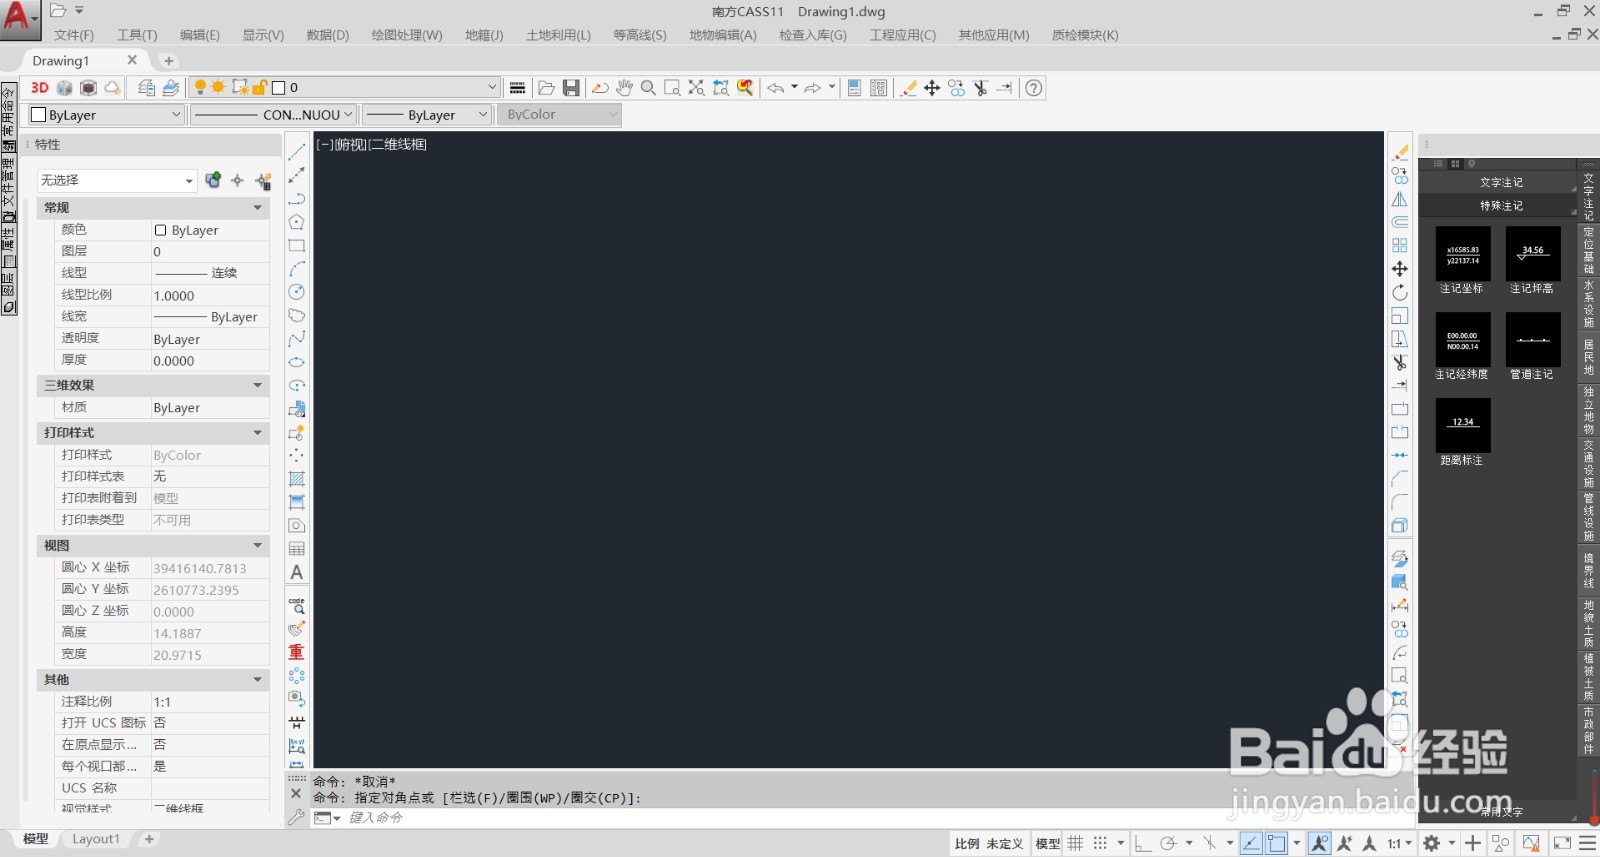Toggle grid display in status bar

[1075, 844]
